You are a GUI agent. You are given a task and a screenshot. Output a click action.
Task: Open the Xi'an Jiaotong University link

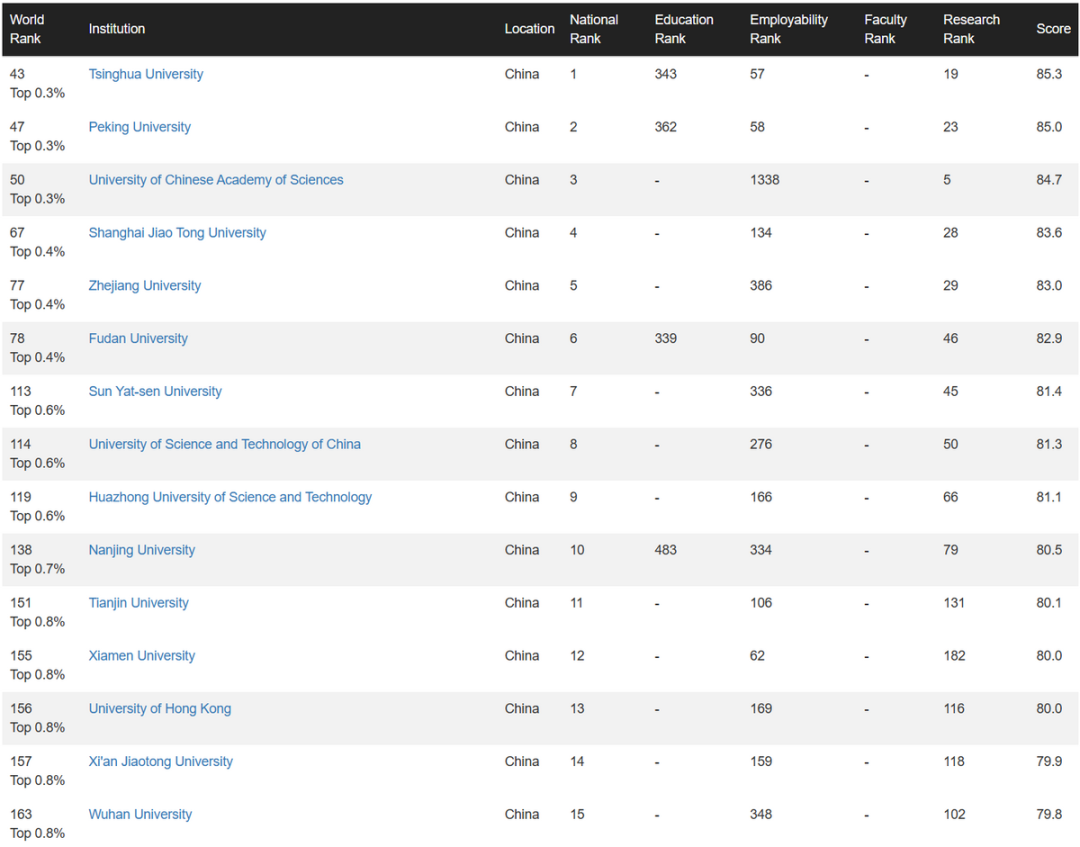tap(160, 762)
